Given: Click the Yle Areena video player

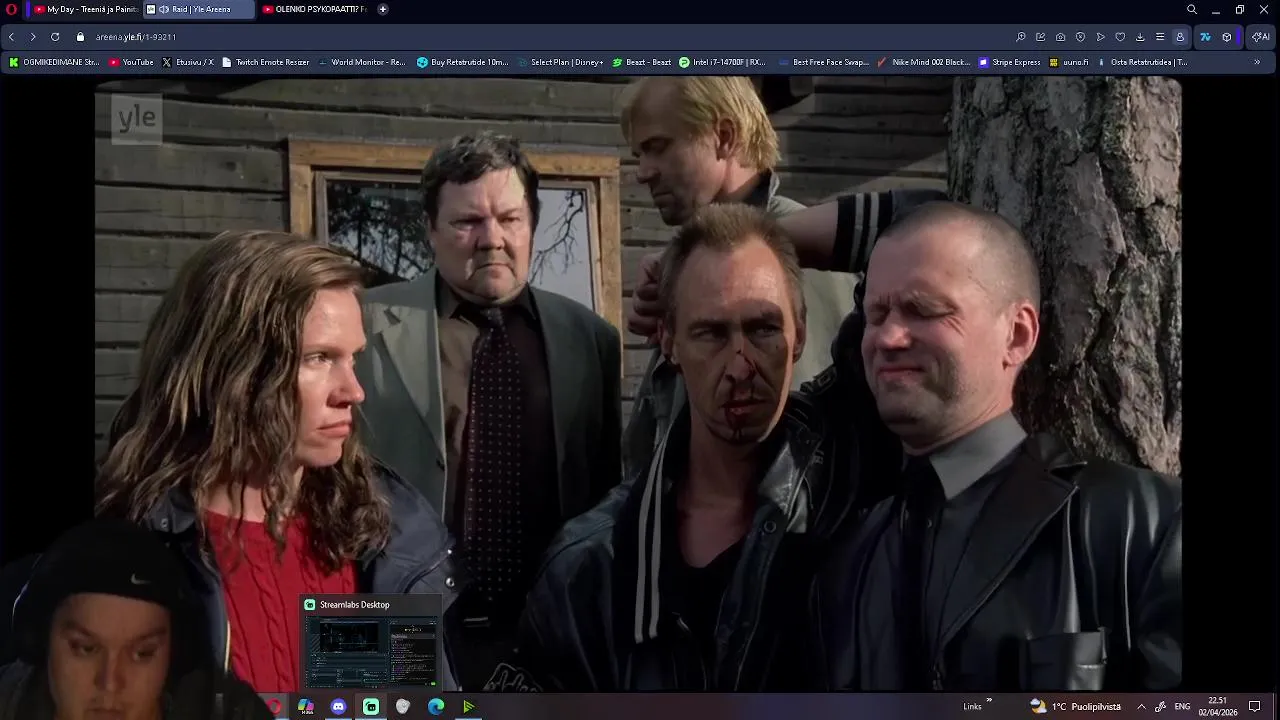Looking at the screenshot, I should tap(638, 385).
